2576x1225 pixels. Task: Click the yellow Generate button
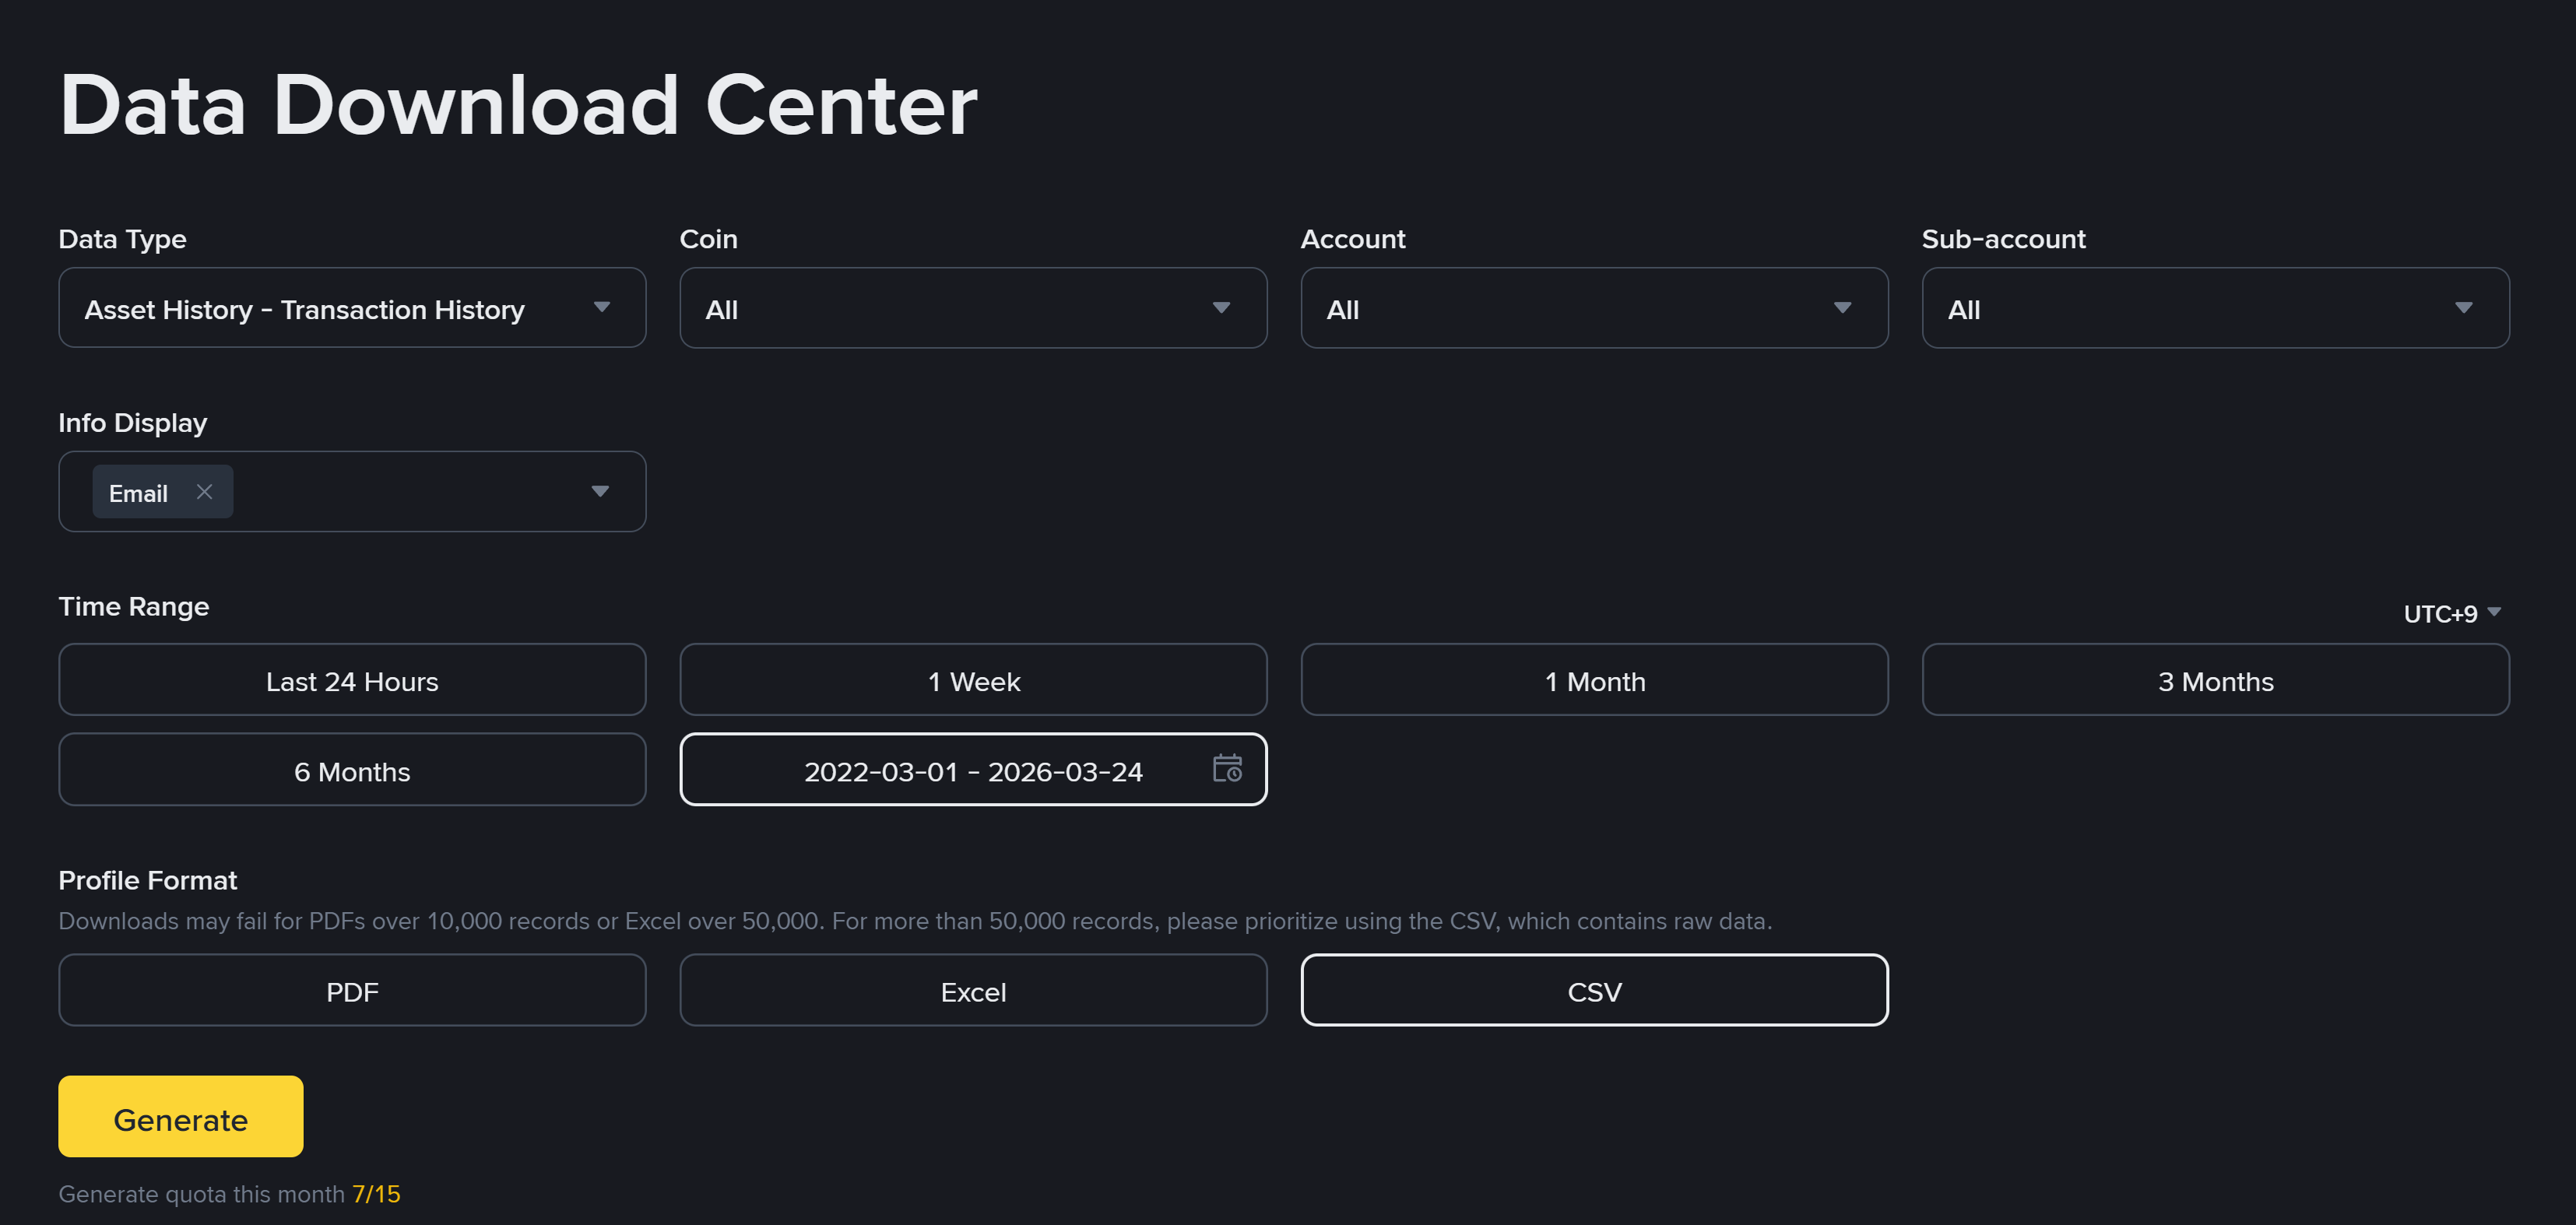pos(181,1117)
